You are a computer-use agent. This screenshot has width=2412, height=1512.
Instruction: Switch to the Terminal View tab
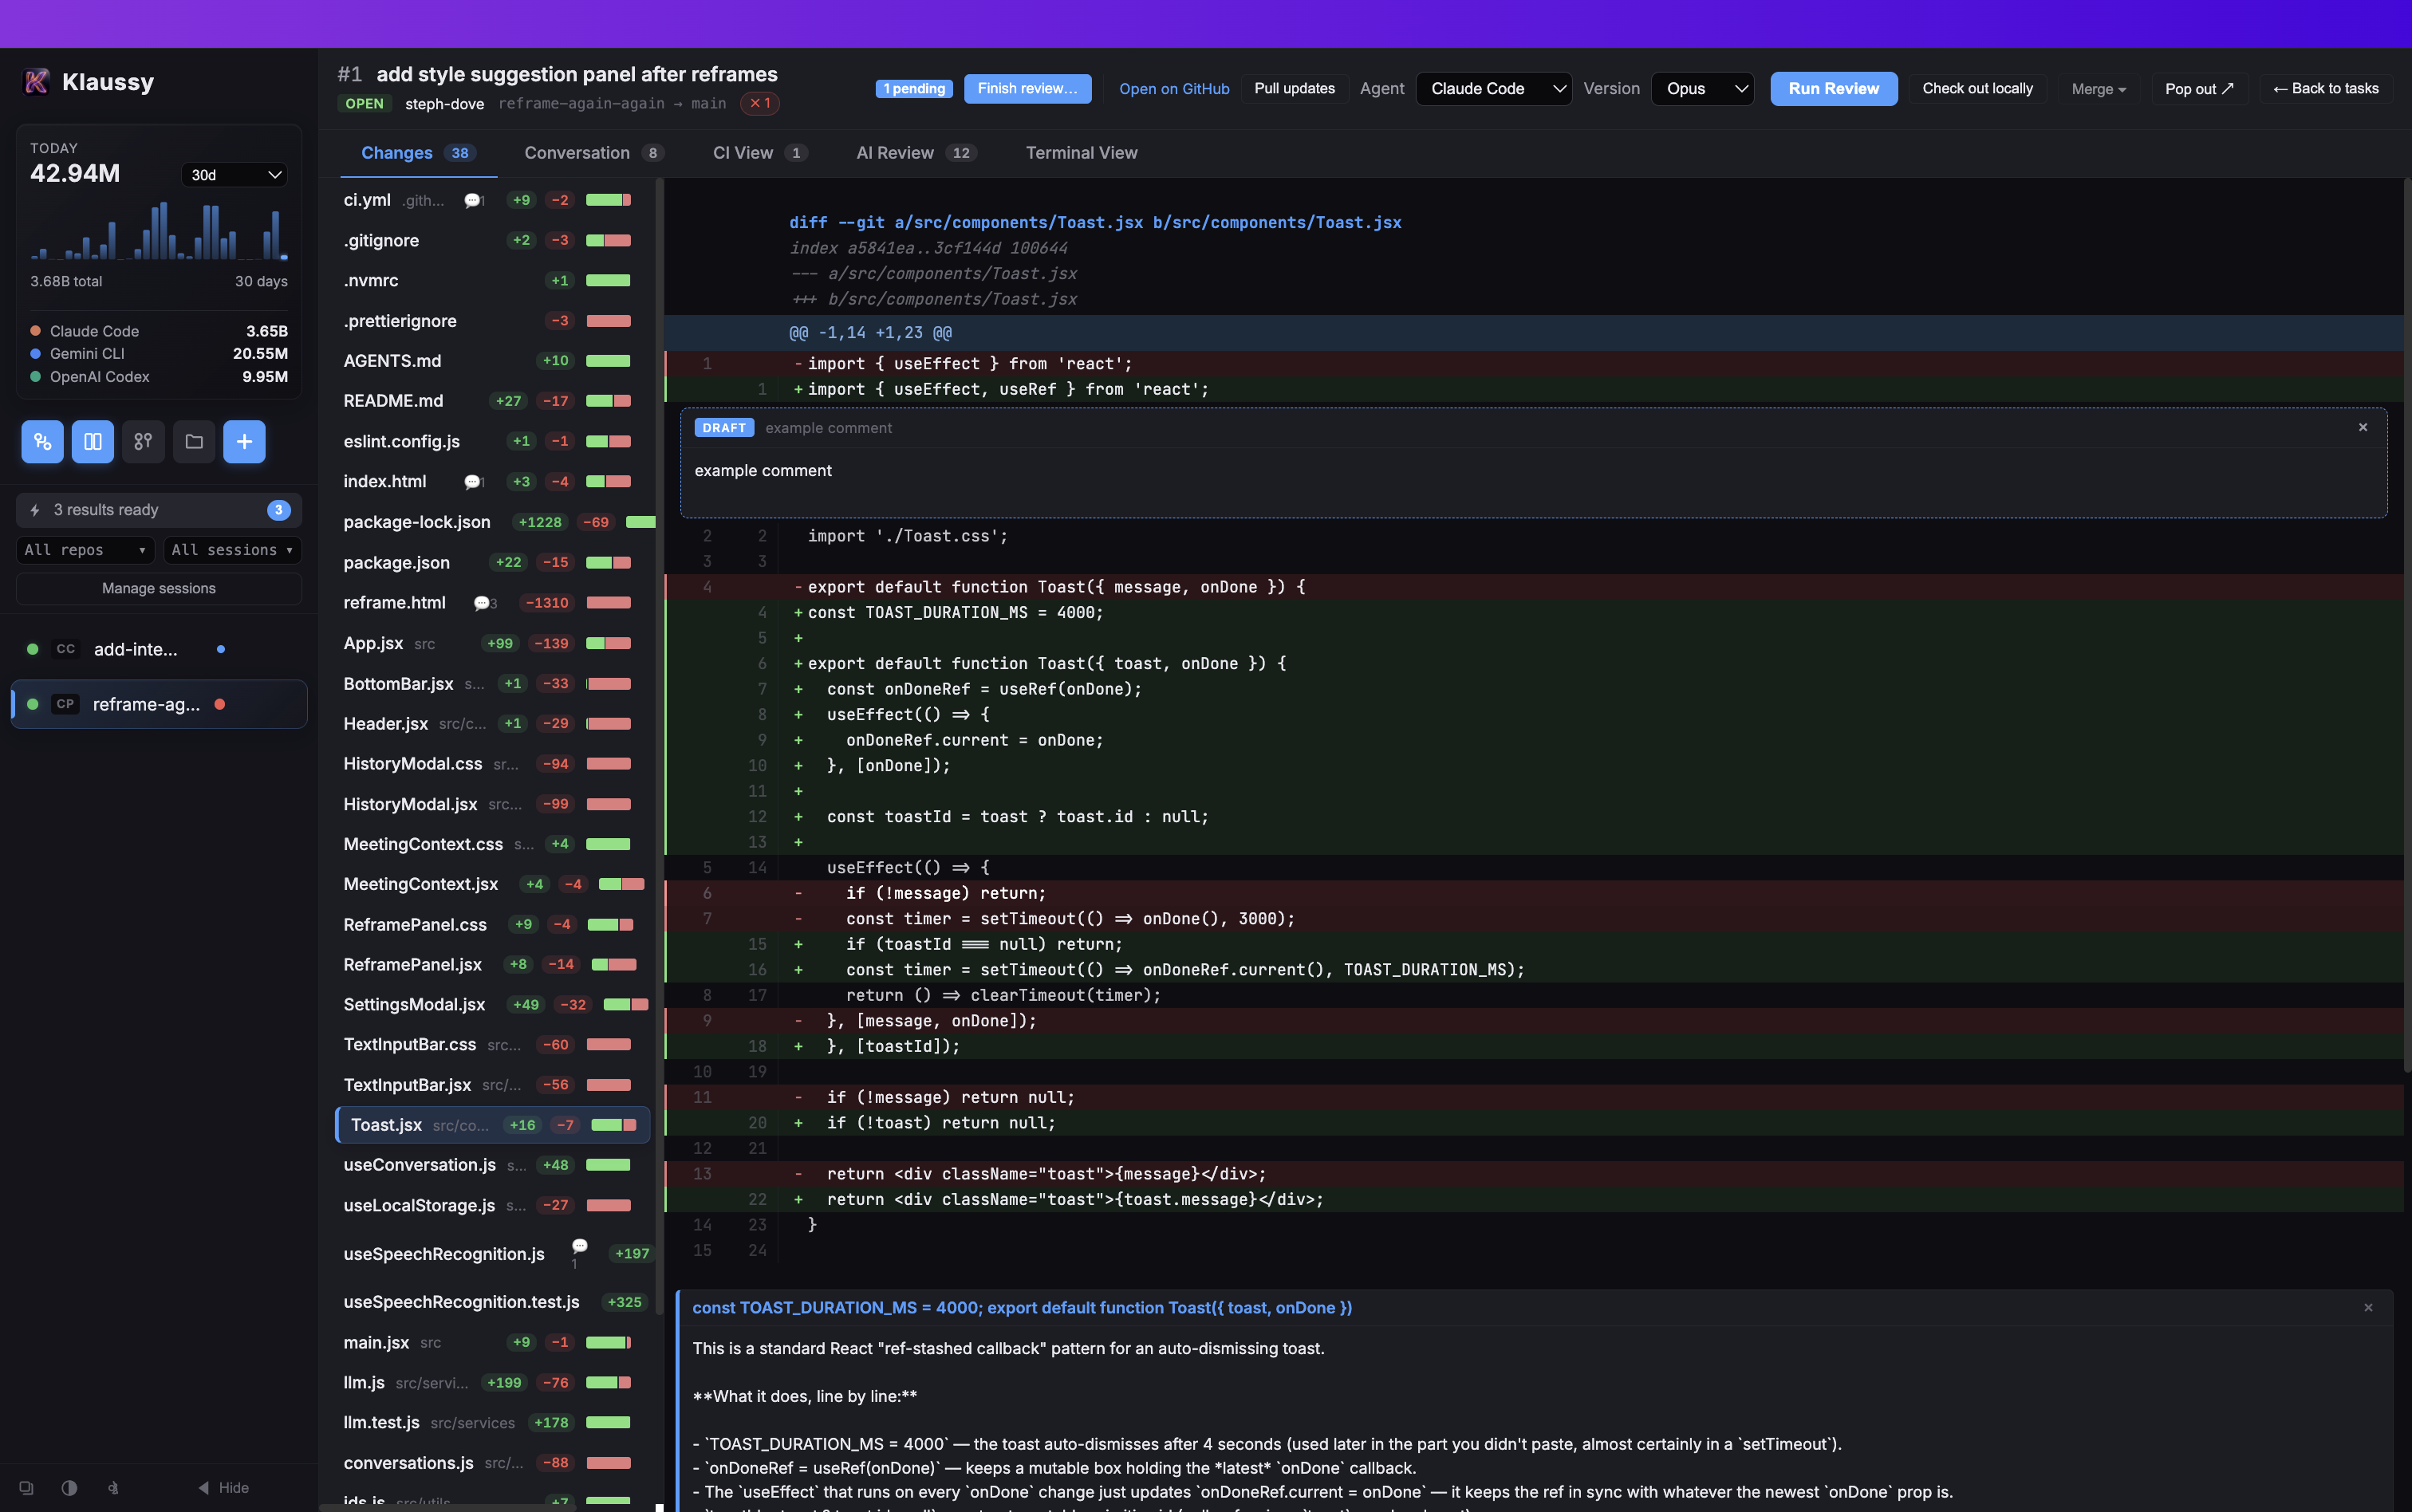[x=1081, y=153]
